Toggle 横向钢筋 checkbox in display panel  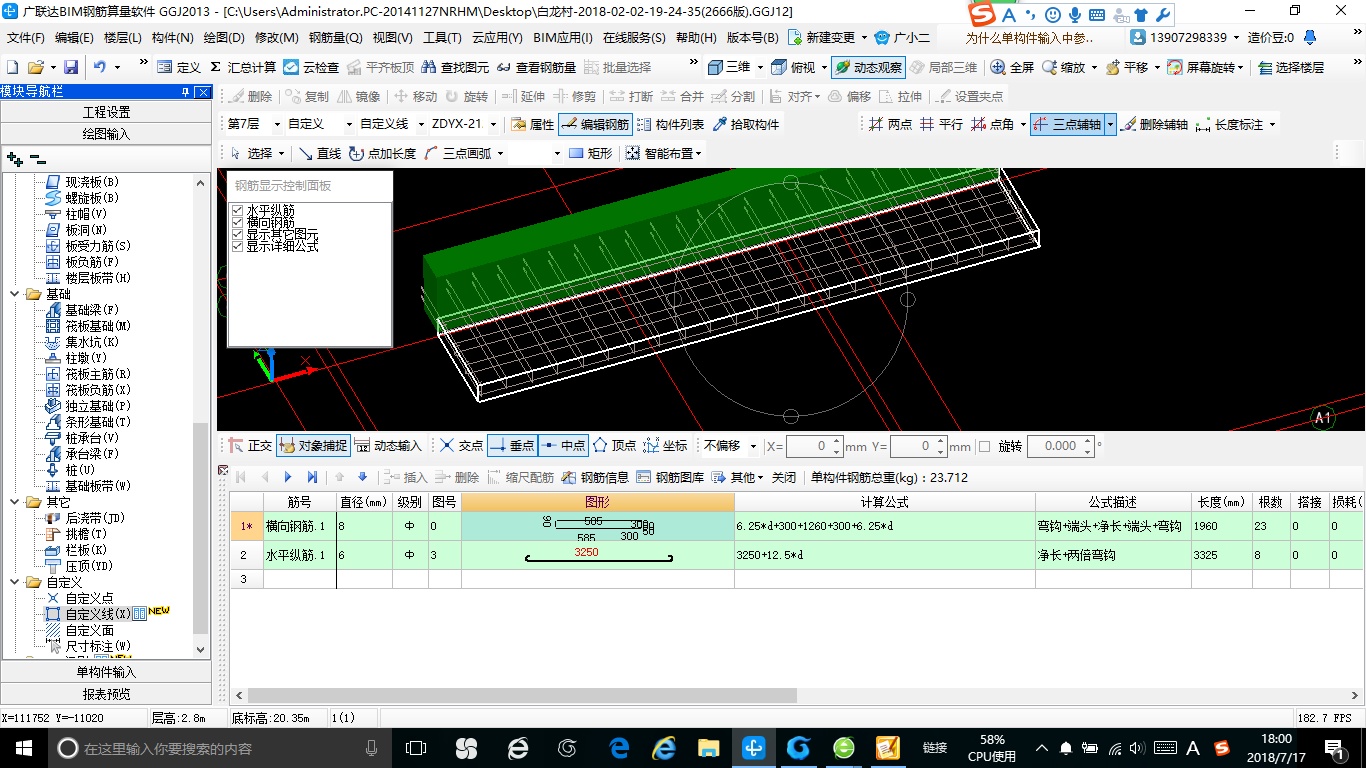point(238,222)
